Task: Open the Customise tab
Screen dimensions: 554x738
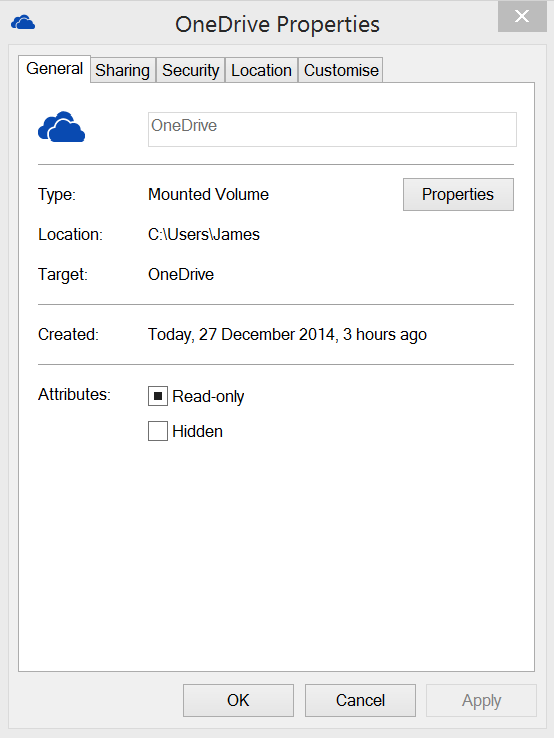Action: click(341, 70)
